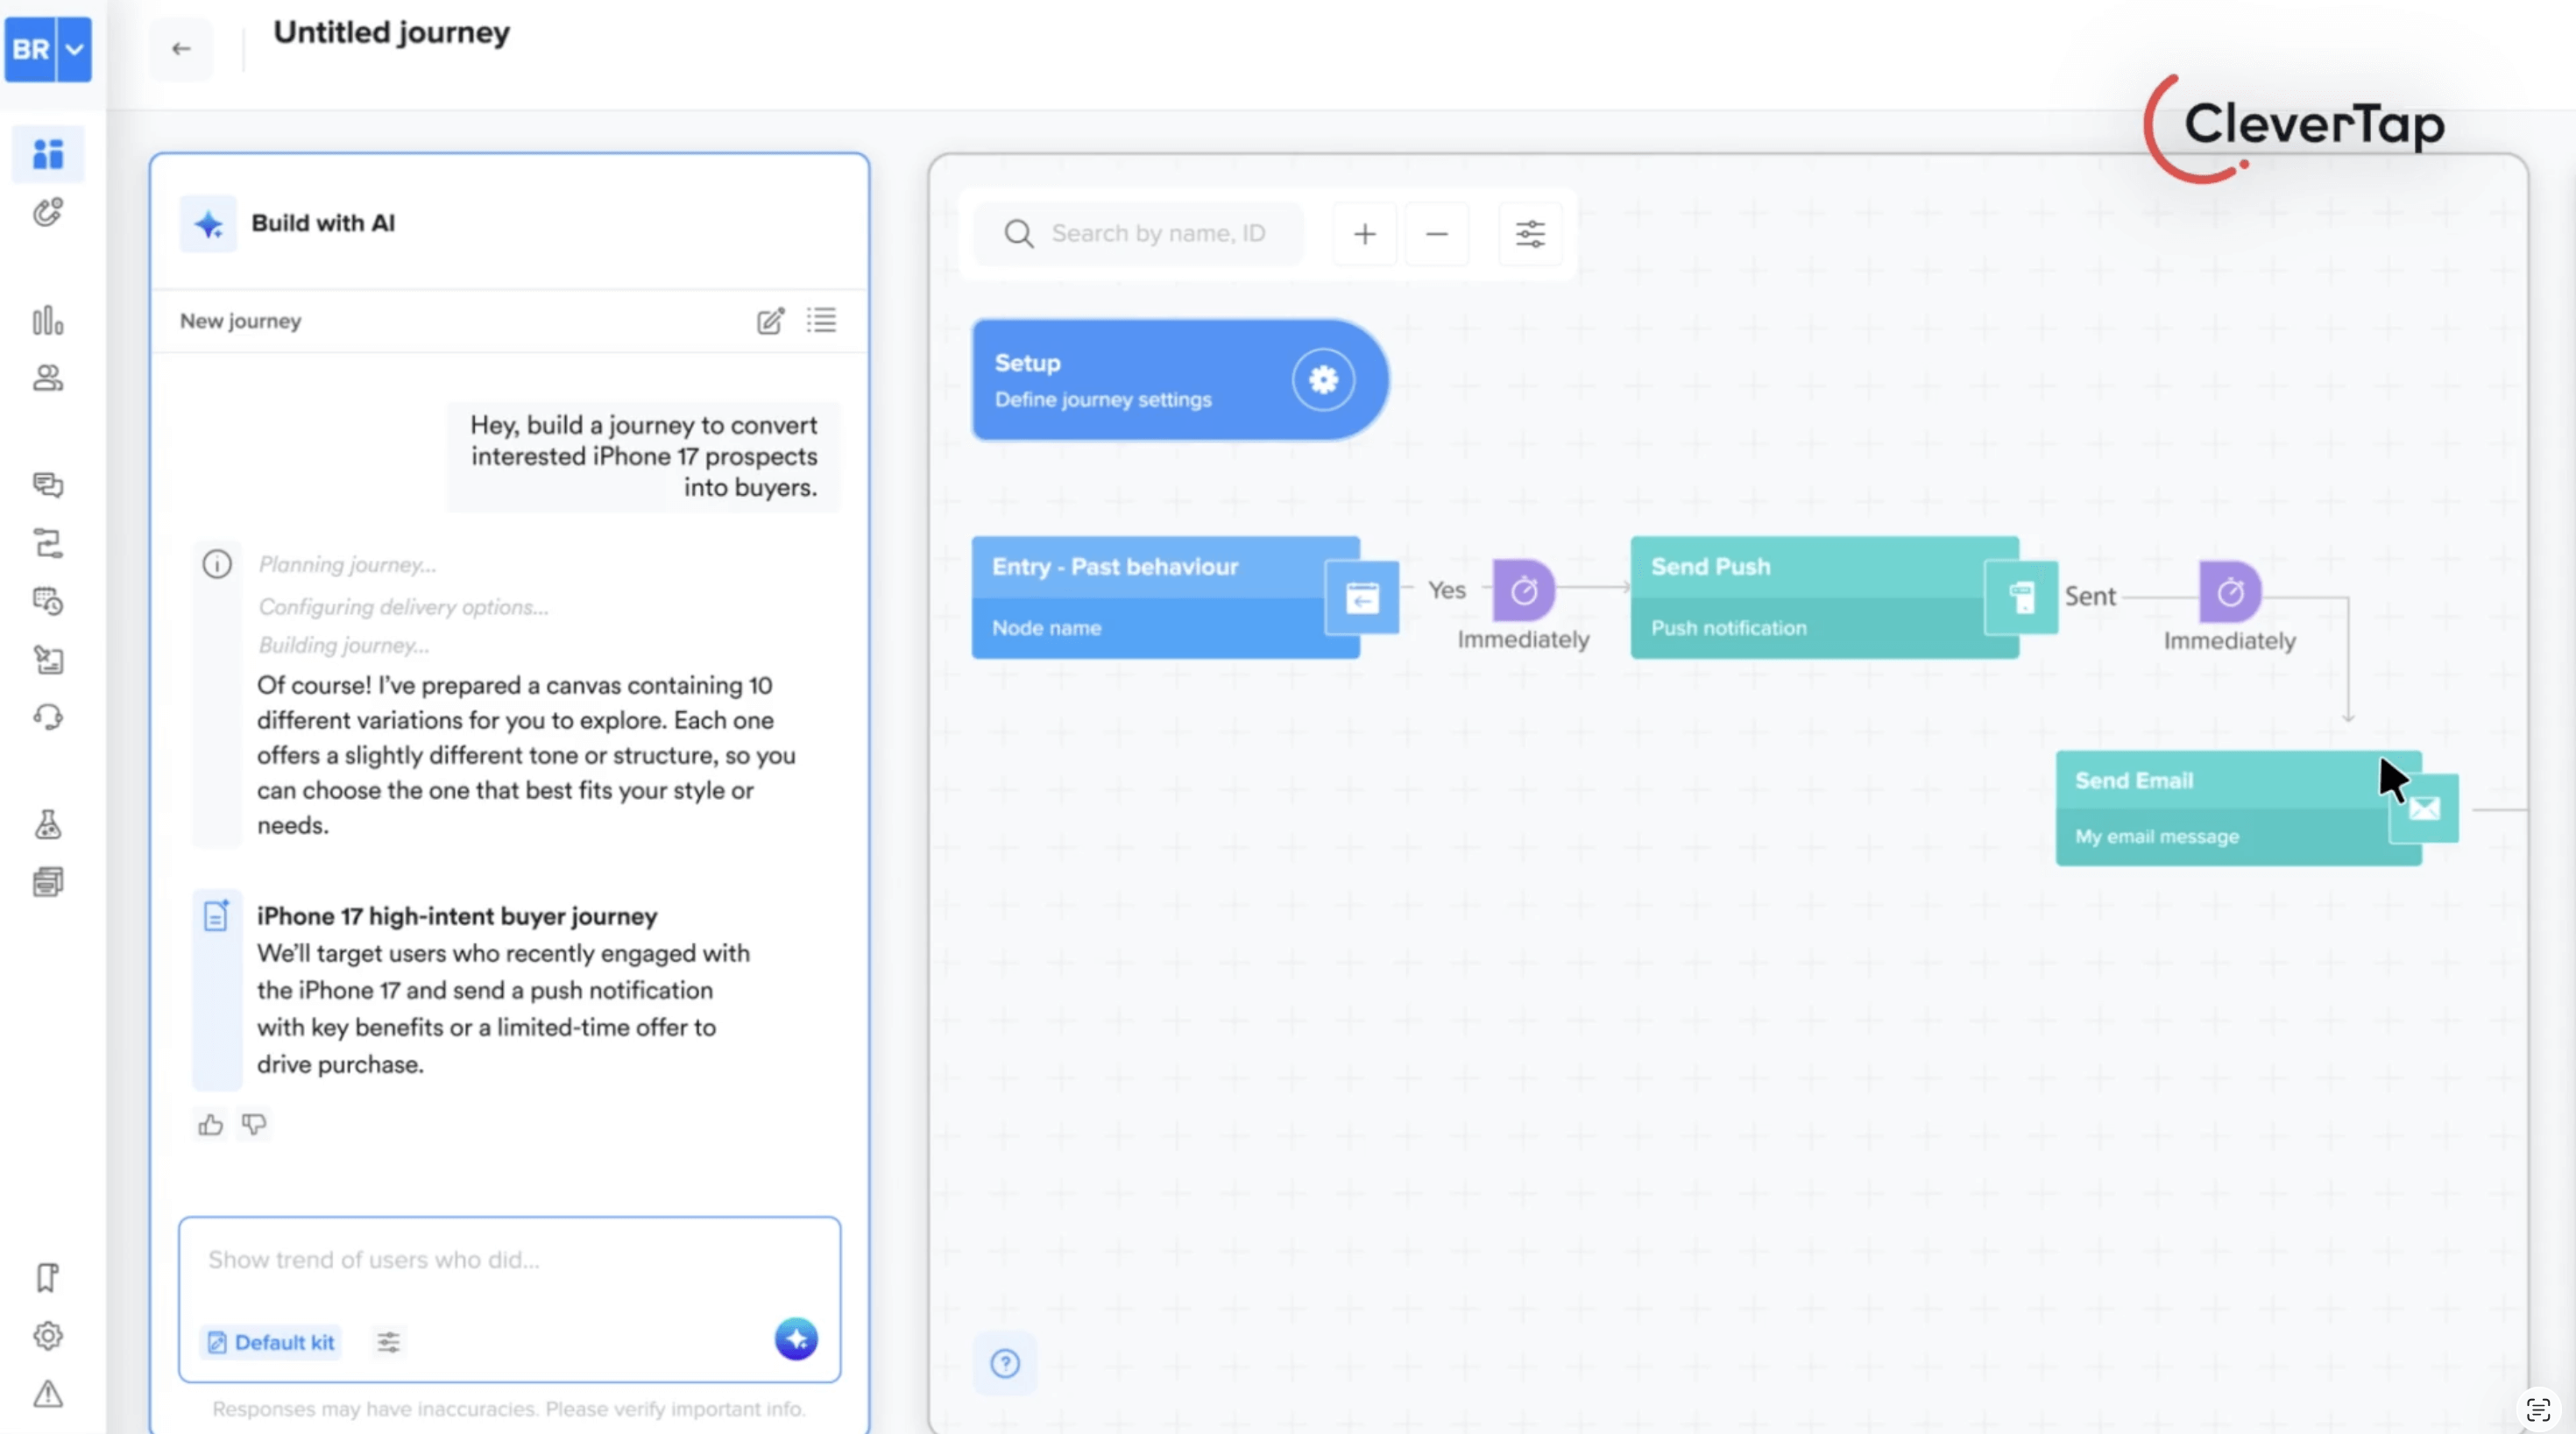Image resolution: width=2576 pixels, height=1434 pixels.
Task: Open the gear icon on the Setup node
Action: 1323,380
